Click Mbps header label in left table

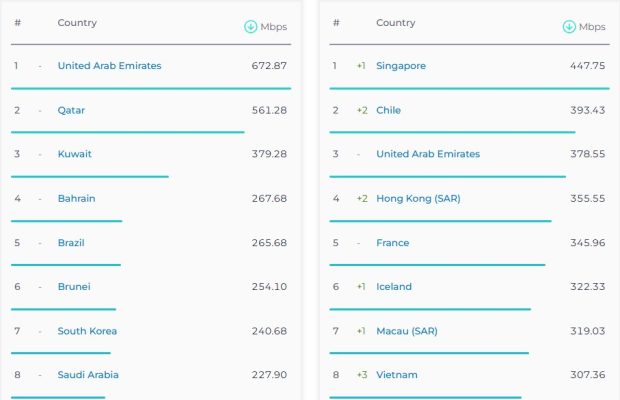pos(274,27)
